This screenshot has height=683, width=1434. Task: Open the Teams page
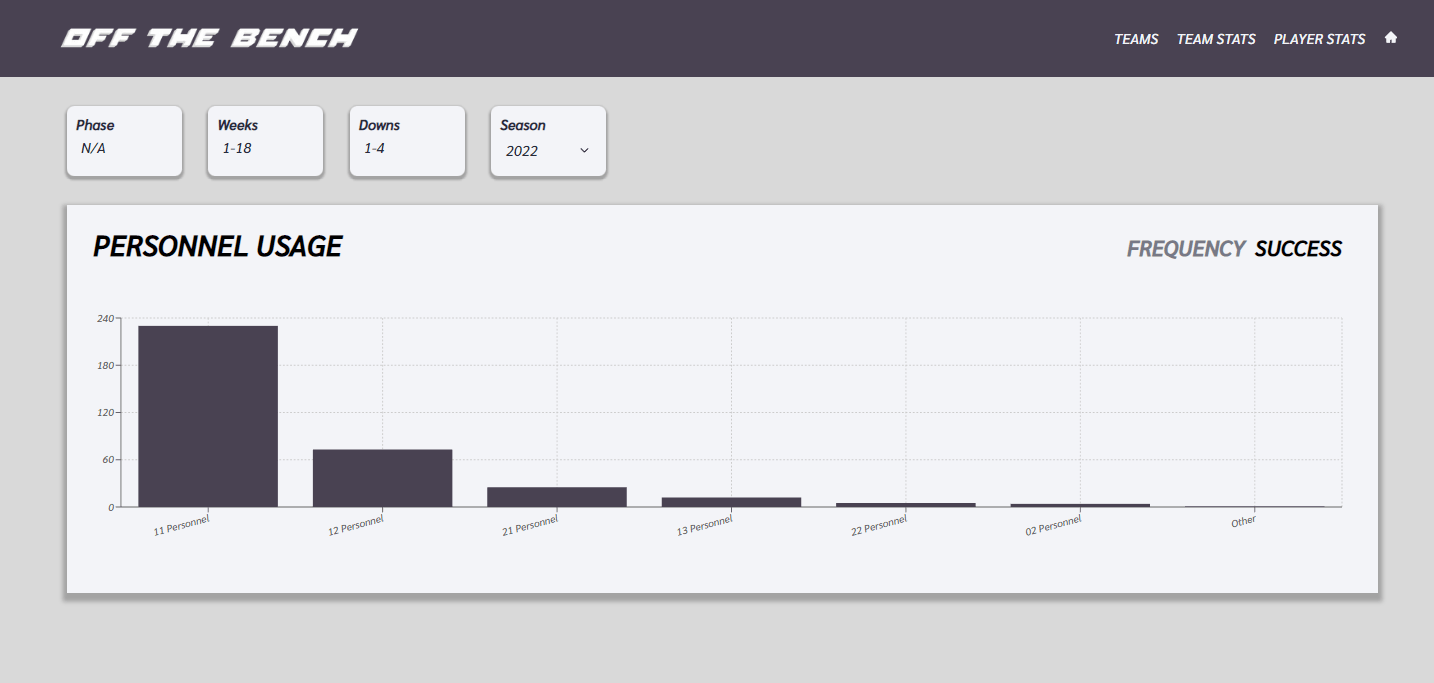[x=1136, y=39]
